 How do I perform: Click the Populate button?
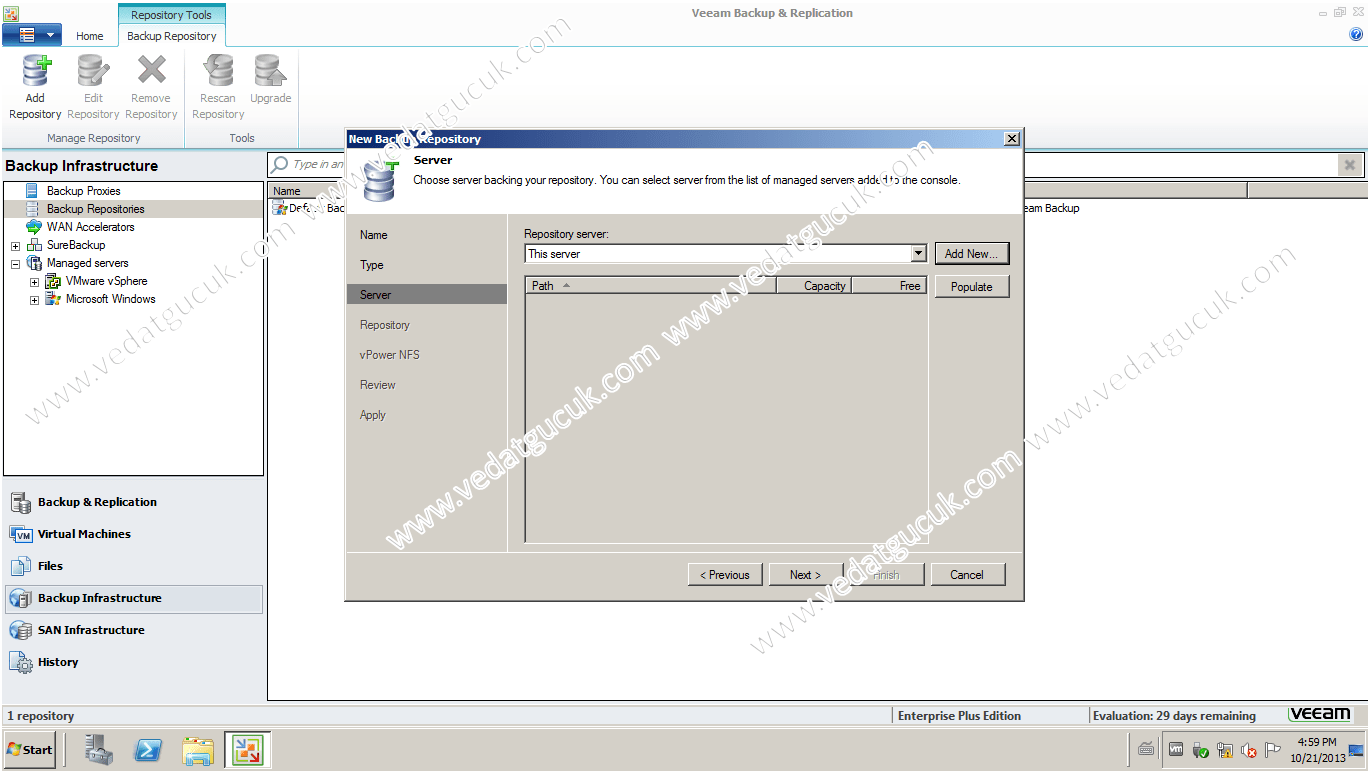tap(972, 287)
